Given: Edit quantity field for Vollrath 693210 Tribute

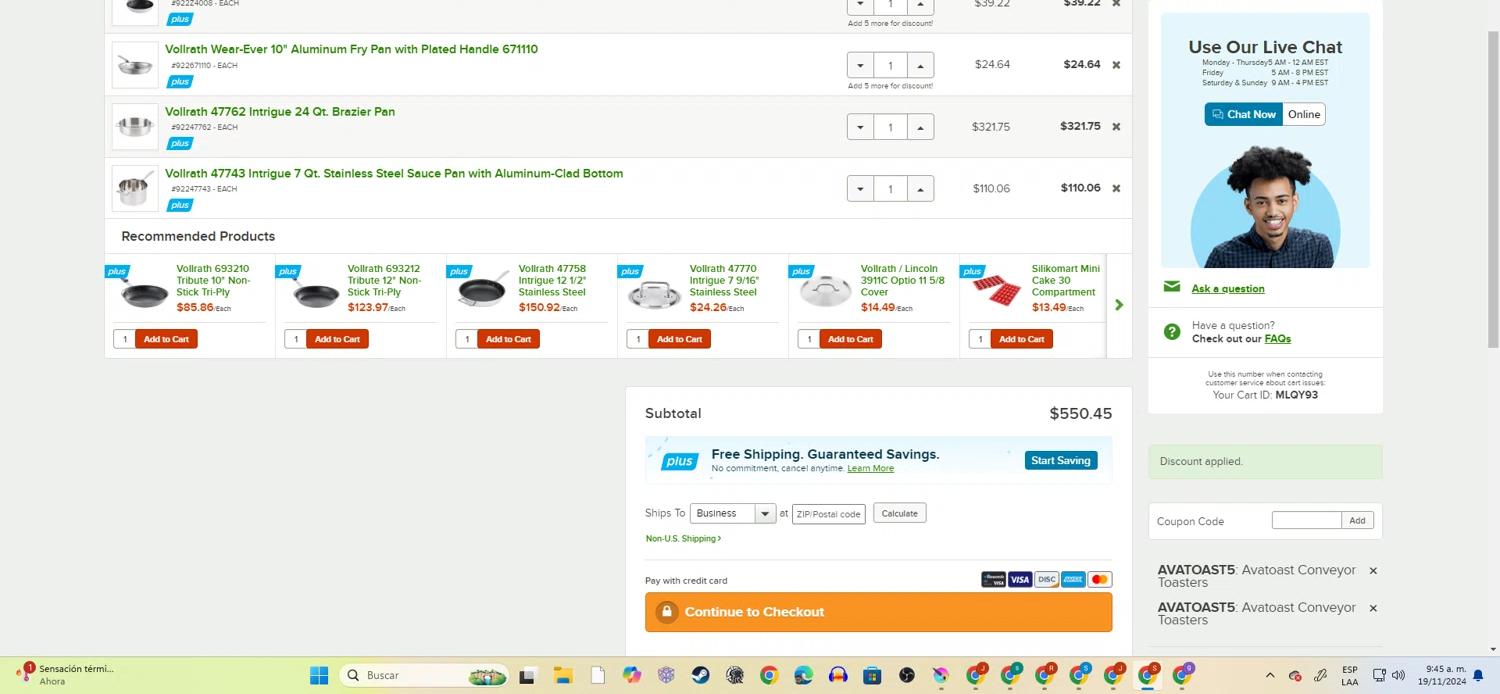Looking at the screenshot, I should click(x=124, y=339).
